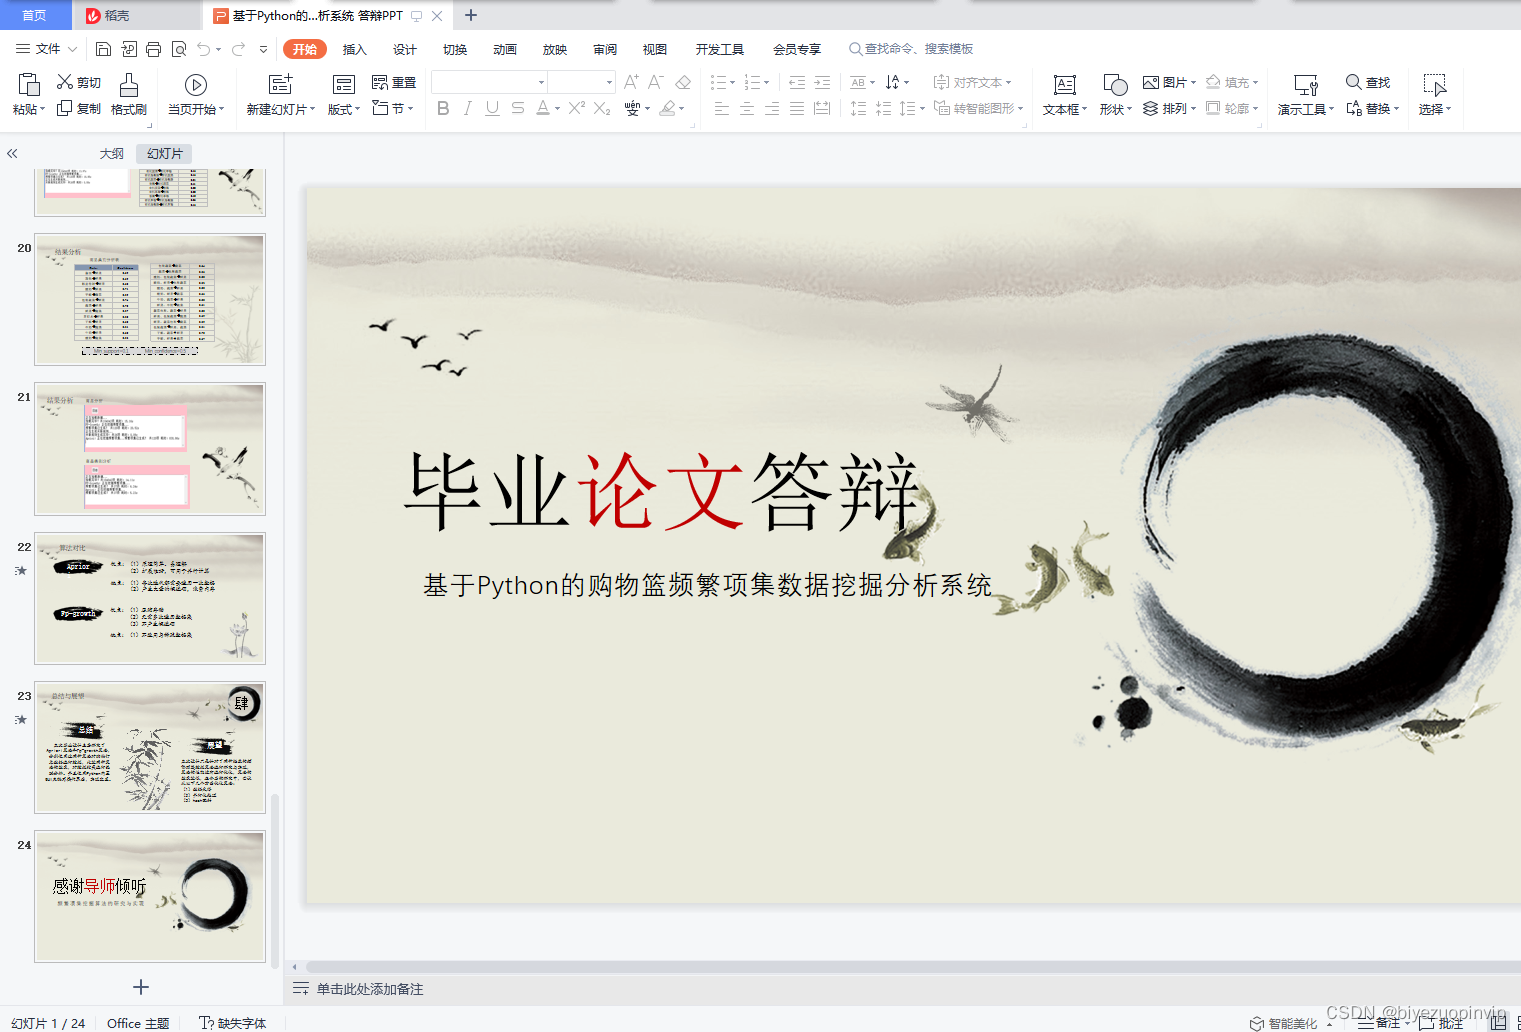The height and width of the screenshot is (1032, 1521).
Task: Click the Replace (替换) icon
Action: 1354,108
